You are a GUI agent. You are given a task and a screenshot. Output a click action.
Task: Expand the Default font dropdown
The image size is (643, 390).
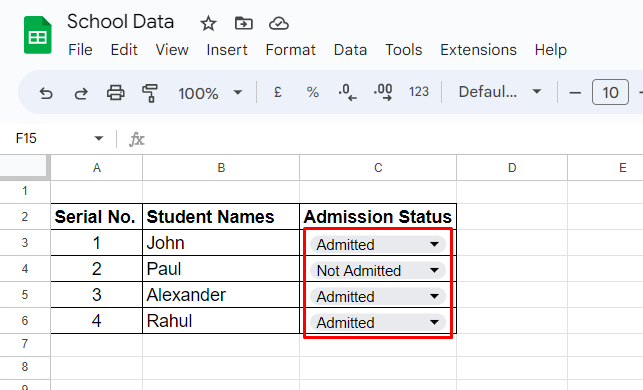tap(500, 92)
